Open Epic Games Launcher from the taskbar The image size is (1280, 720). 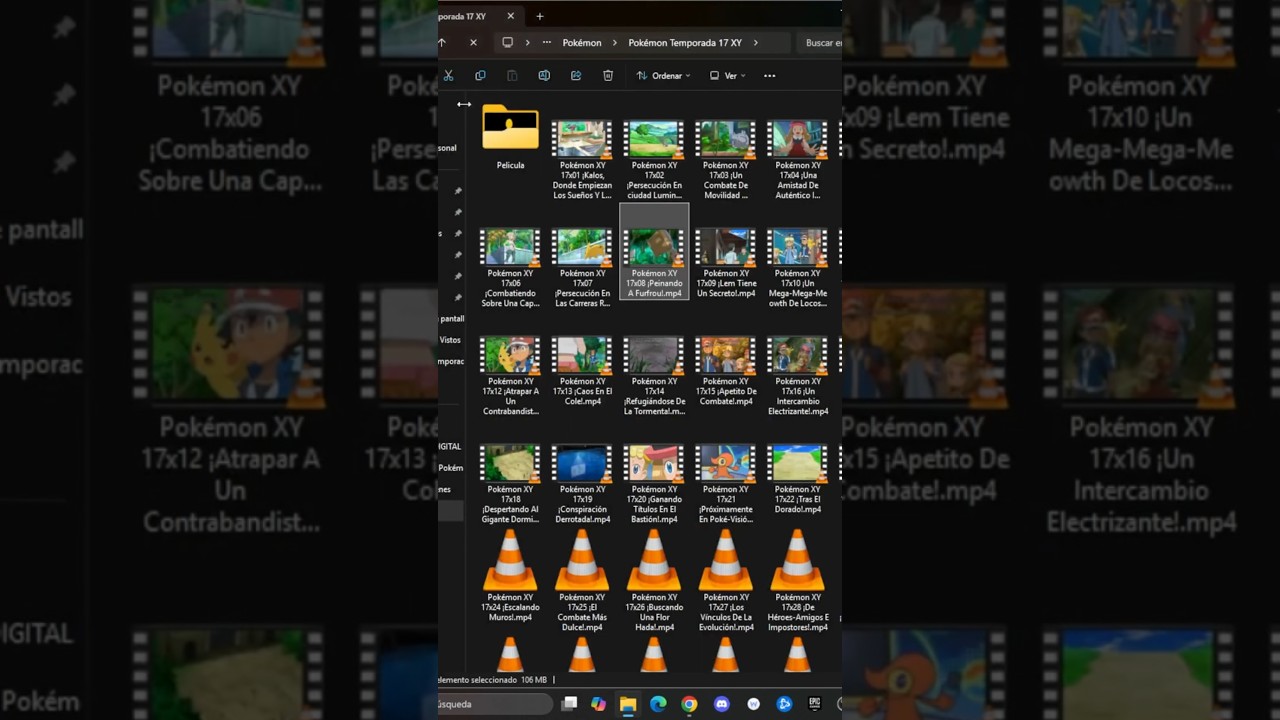click(815, 704)
